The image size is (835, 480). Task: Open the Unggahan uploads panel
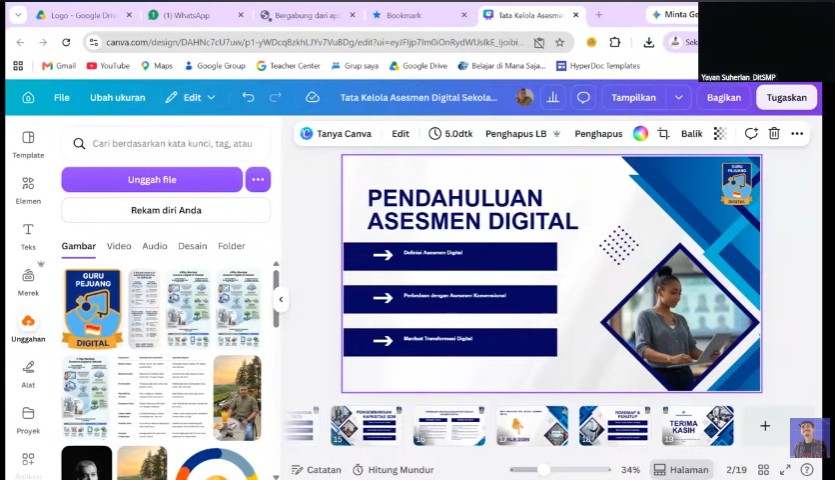[x=28, y=328]
